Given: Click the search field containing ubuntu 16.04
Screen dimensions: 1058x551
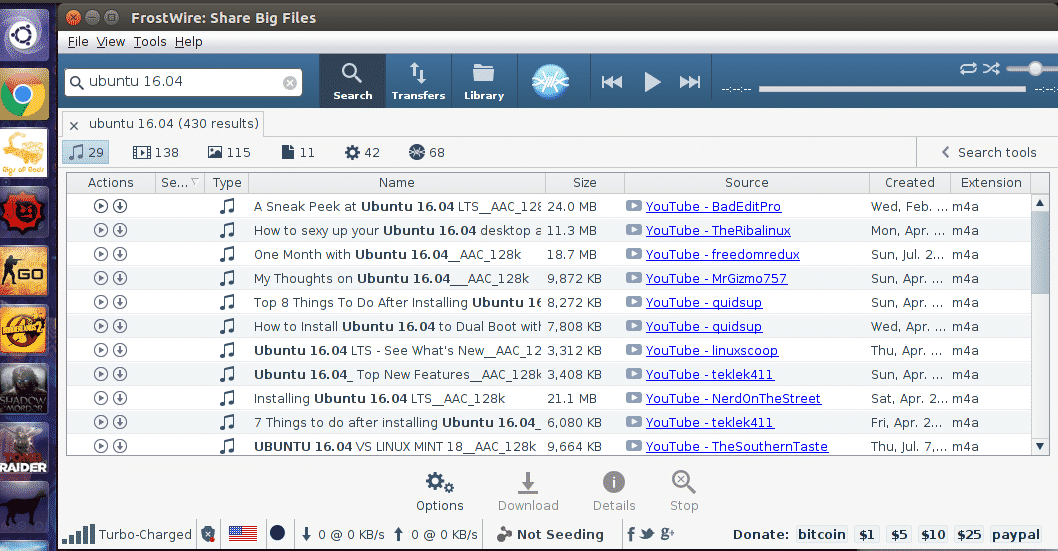Looking at the screenshot, I should coord(180,82).
